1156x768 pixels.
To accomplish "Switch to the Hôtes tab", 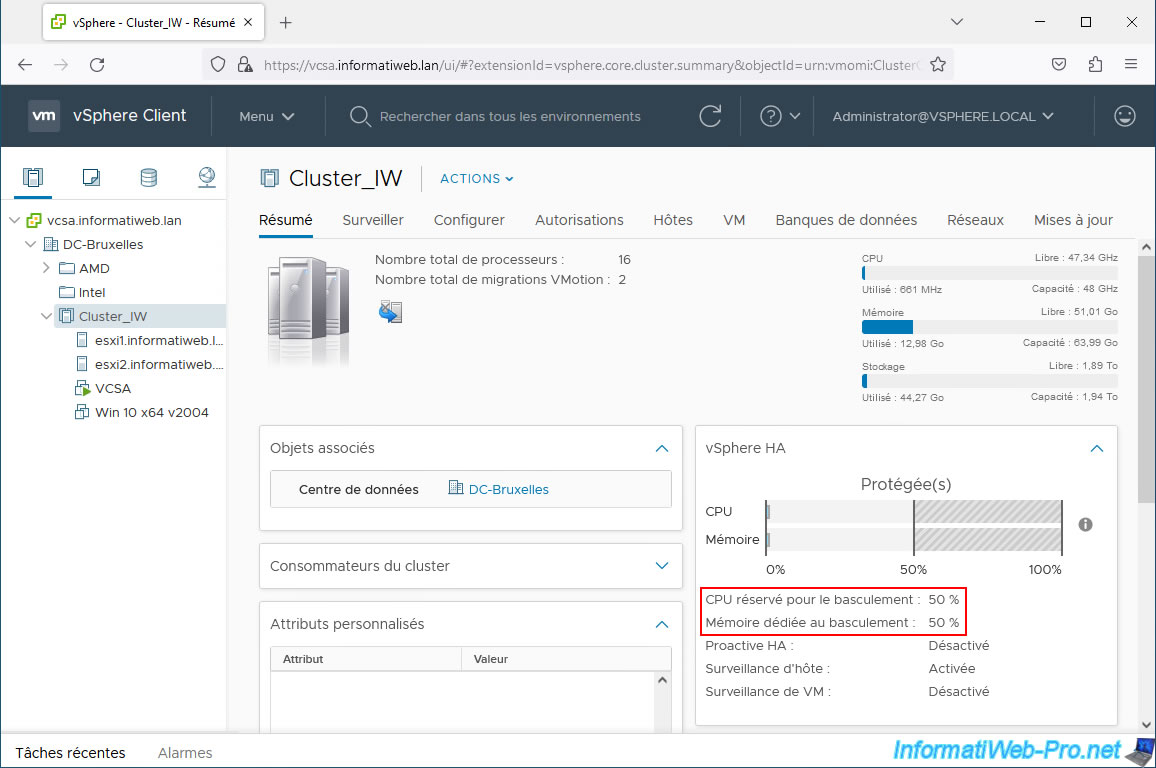I will click(673, 220).
